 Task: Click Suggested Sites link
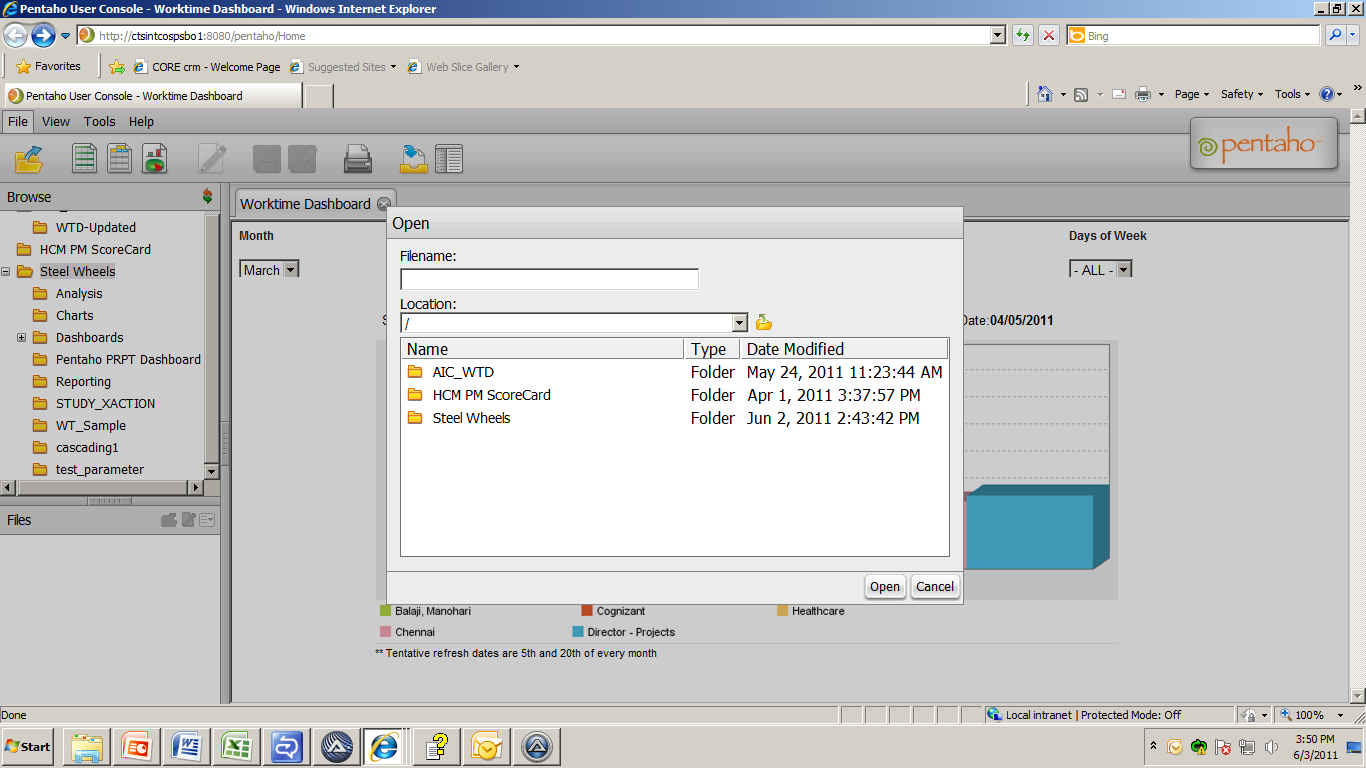pos(342,67)
